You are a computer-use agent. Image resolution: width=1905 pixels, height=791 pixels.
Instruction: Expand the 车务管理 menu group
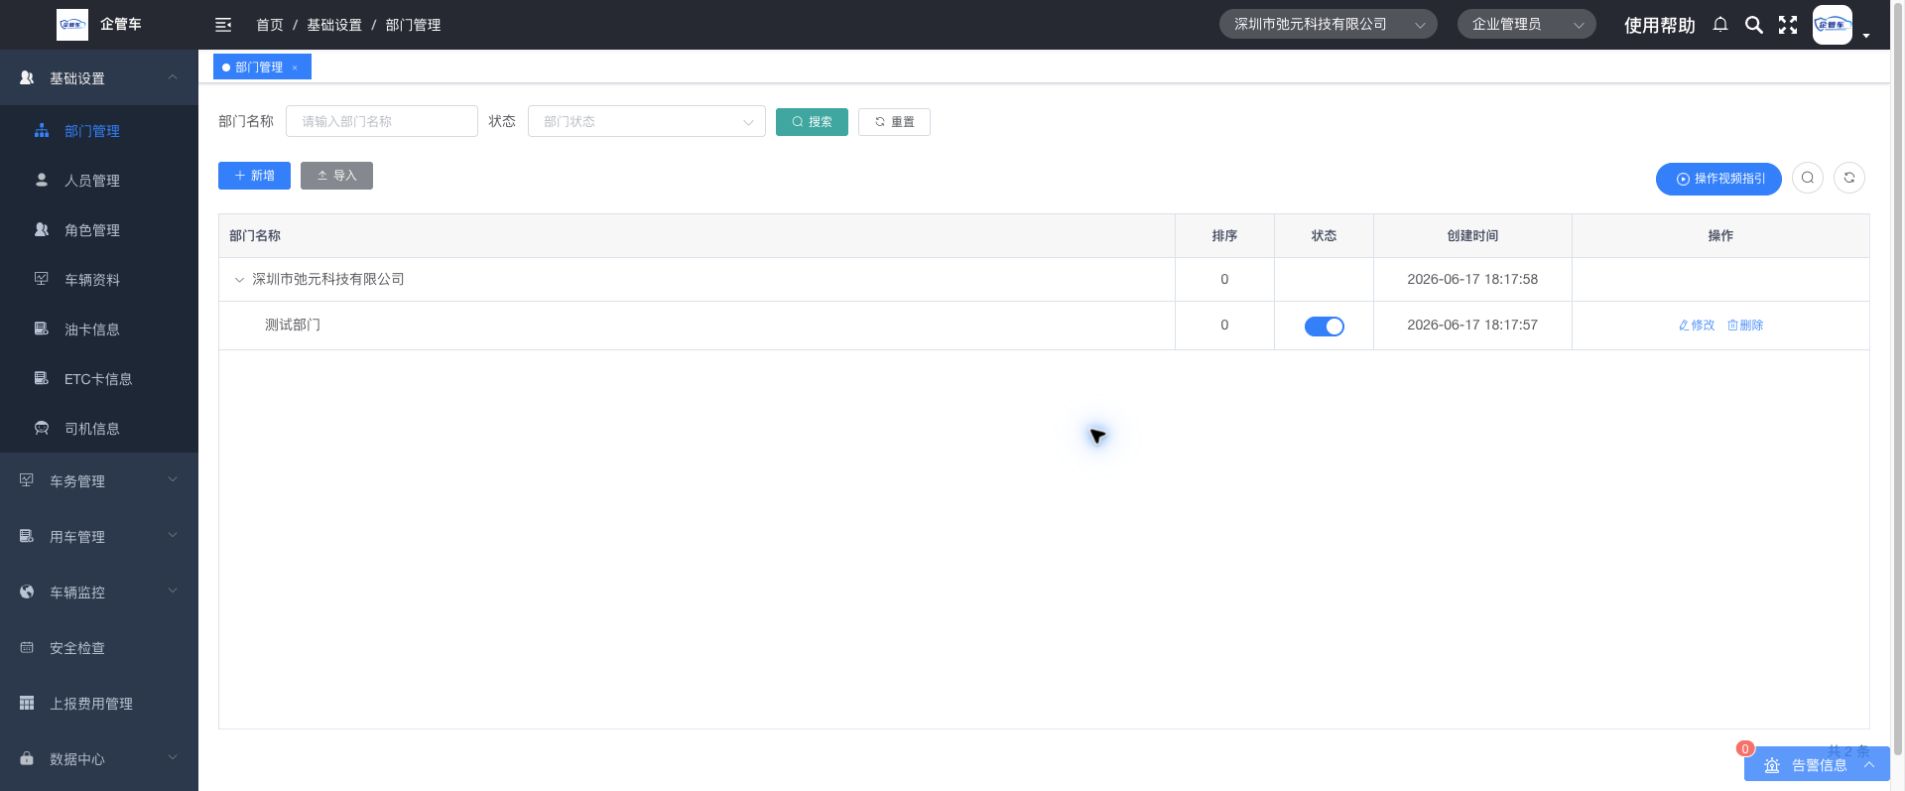click(x=99, y=481)
